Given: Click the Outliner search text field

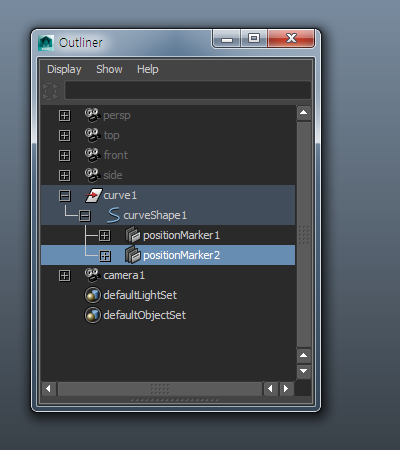Looking at the screenshot, I should pos(188,90).
